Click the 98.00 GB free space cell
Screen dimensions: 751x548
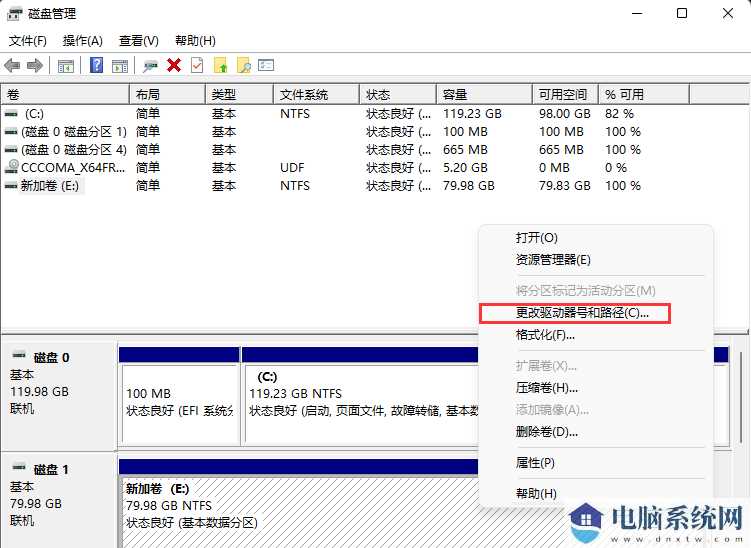(x=565, y=114)
